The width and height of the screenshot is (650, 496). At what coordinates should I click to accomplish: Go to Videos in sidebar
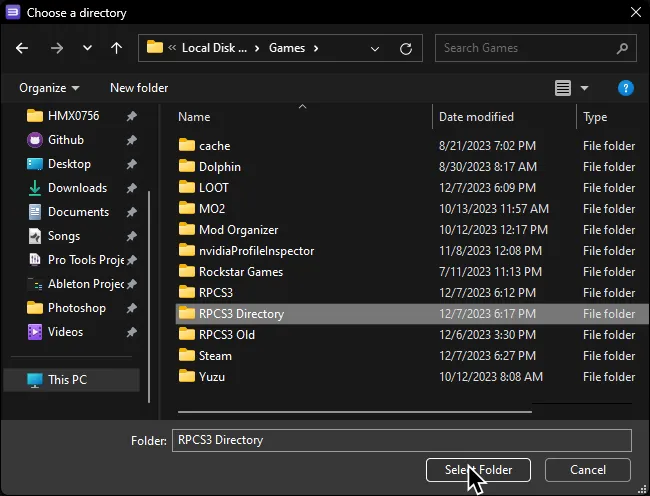click(x=65, y=332)
